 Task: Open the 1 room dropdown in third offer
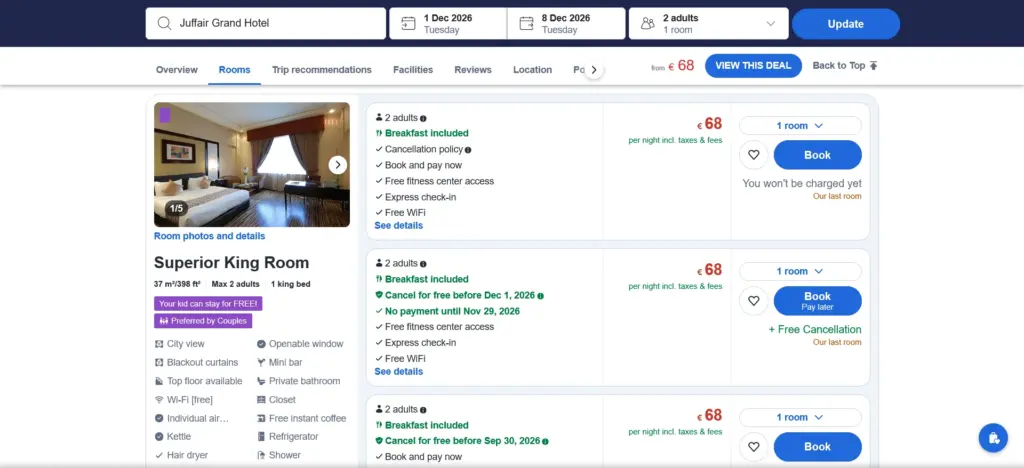tap(800, 417)
